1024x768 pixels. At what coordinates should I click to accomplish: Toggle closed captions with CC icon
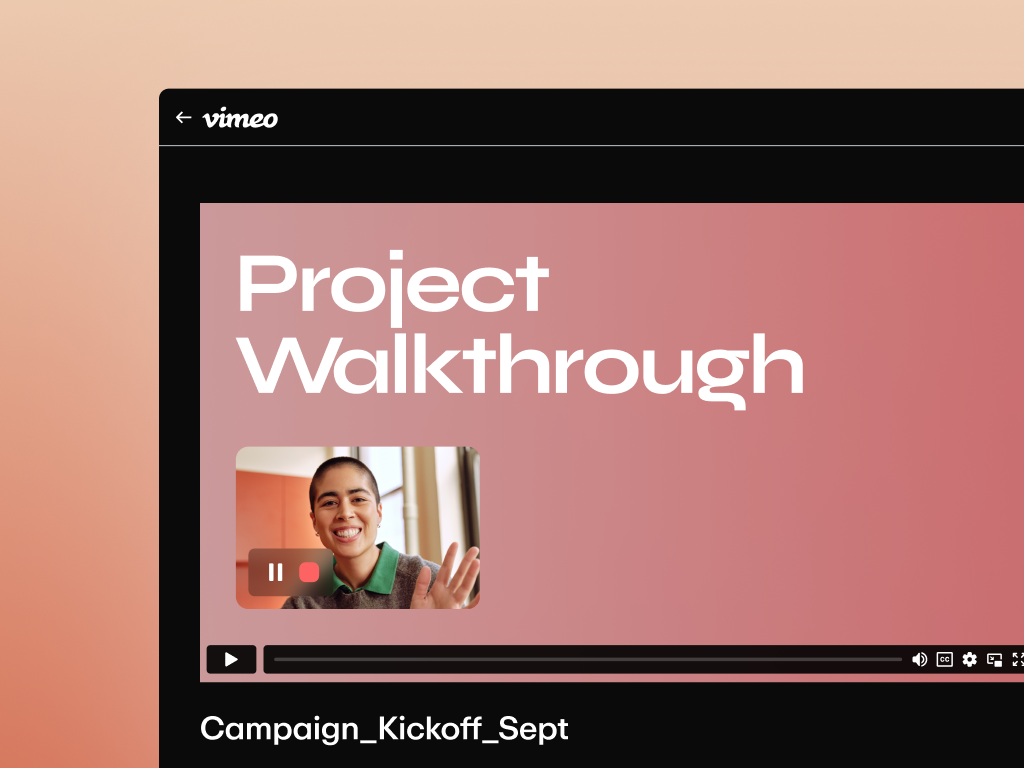pyautogui.click(x=944, y=660)
